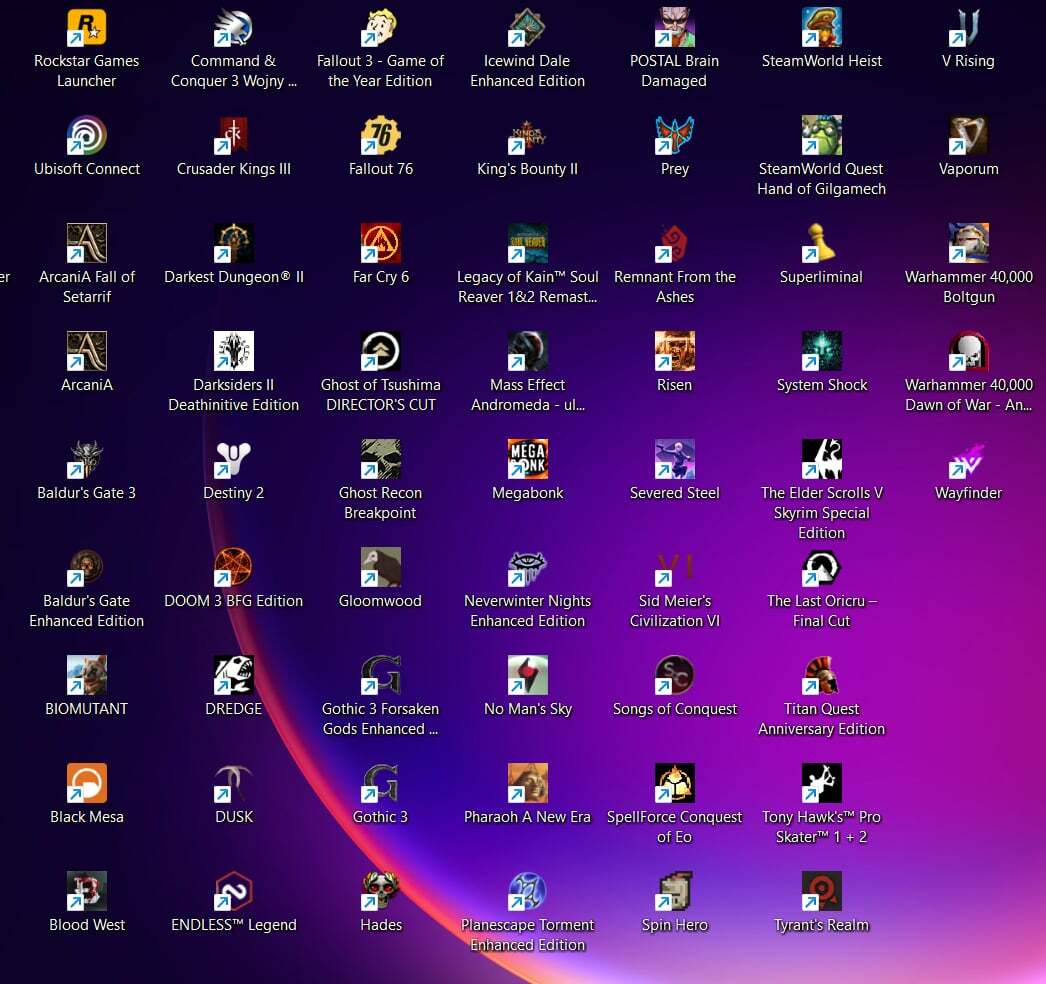
Task: Select the Prey game shortcut
Action: [x=675, y=136]
